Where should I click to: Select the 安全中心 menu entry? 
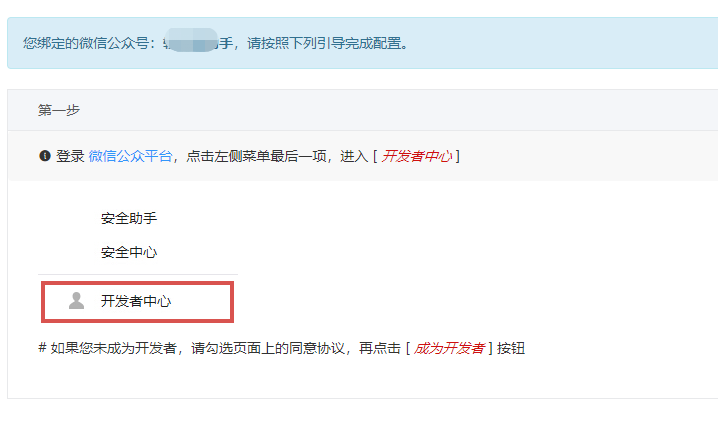click(129, 252)
